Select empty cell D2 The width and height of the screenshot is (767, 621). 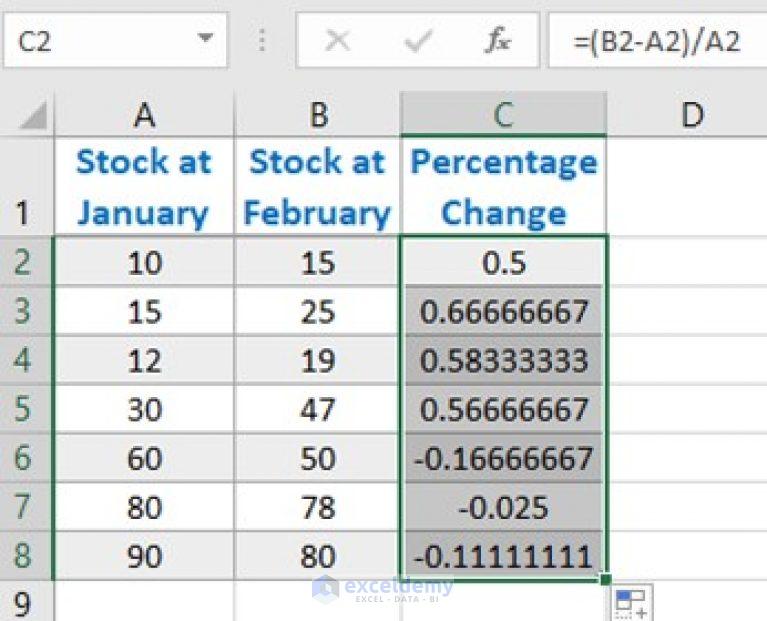click(x=688, y=262)
